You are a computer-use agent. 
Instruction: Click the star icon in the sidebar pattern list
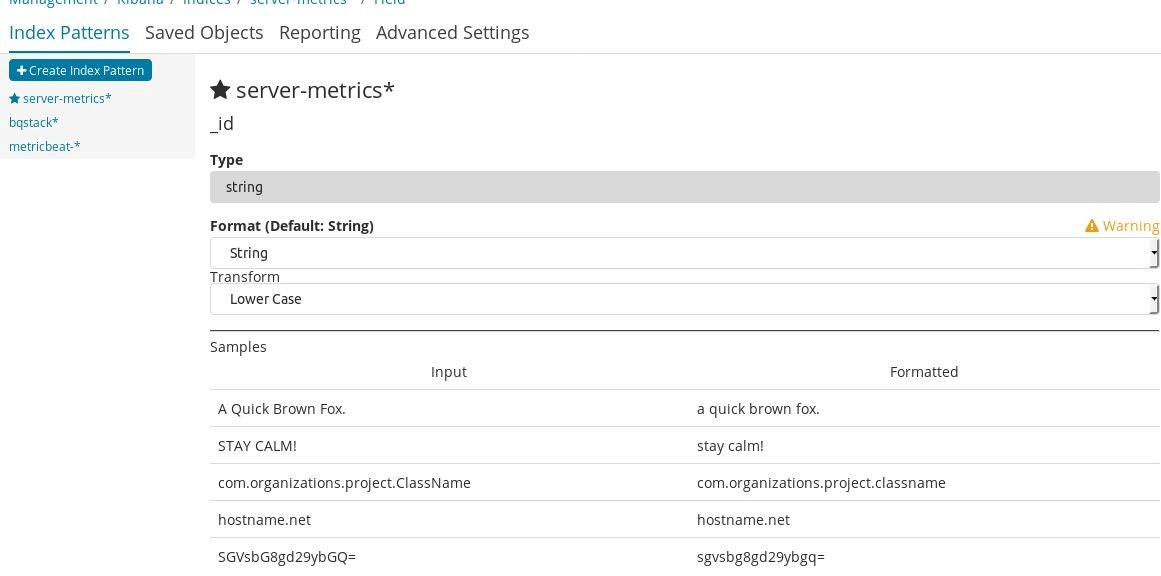tap(14, 99)
